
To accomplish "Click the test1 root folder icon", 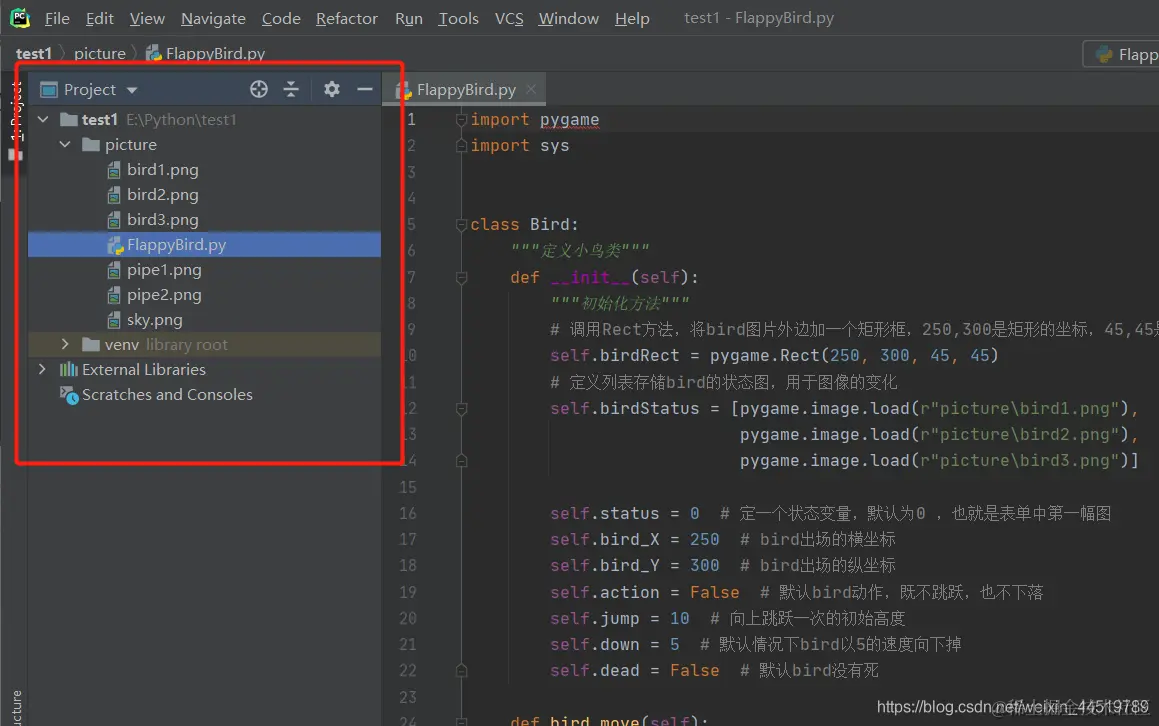I will 69,119.
